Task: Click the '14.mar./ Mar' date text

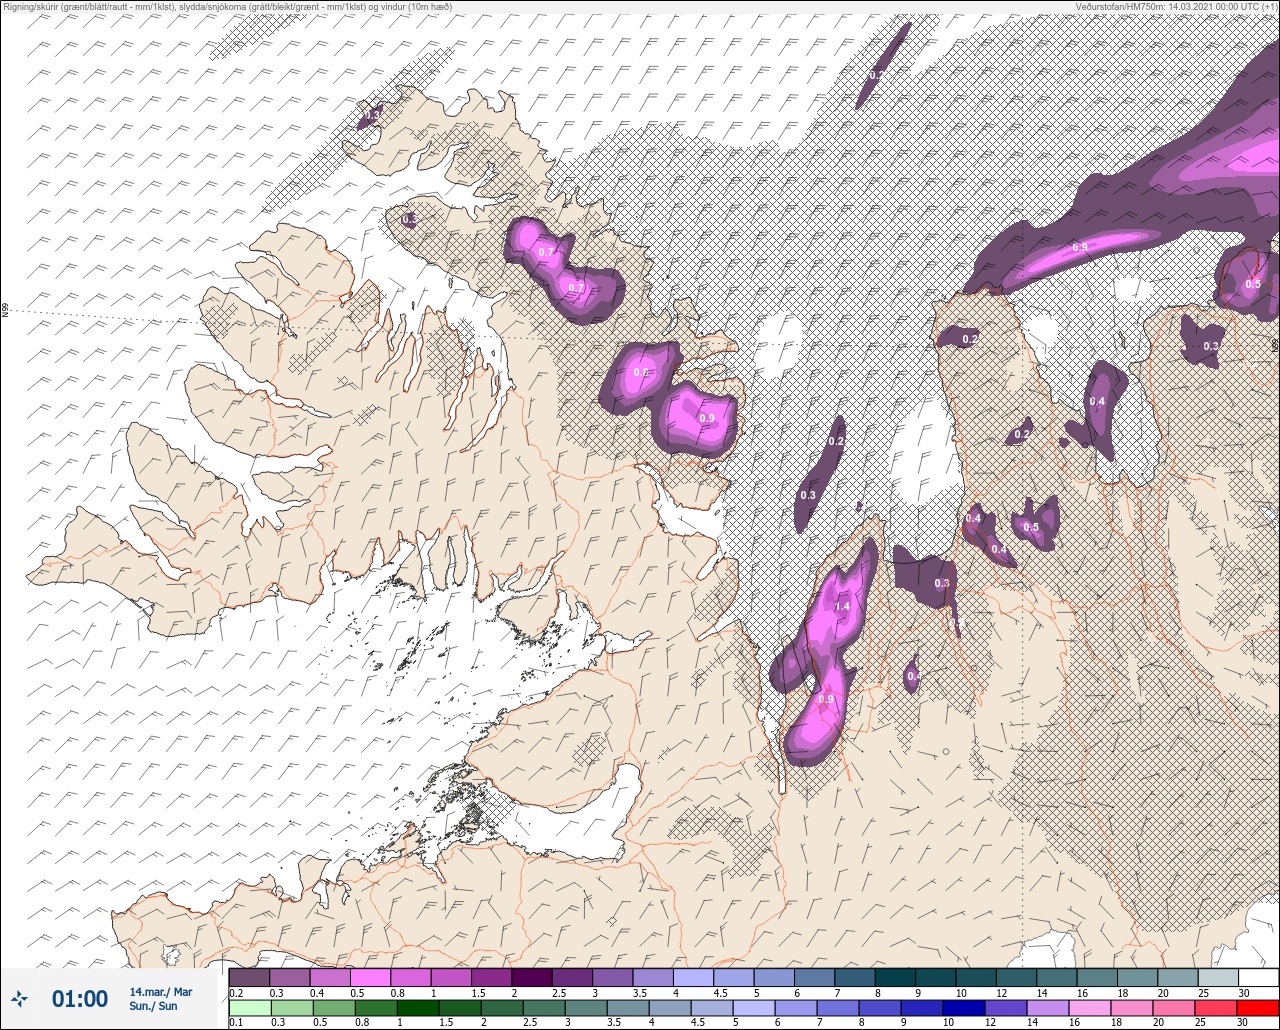Action: click(x=161, y=992)
